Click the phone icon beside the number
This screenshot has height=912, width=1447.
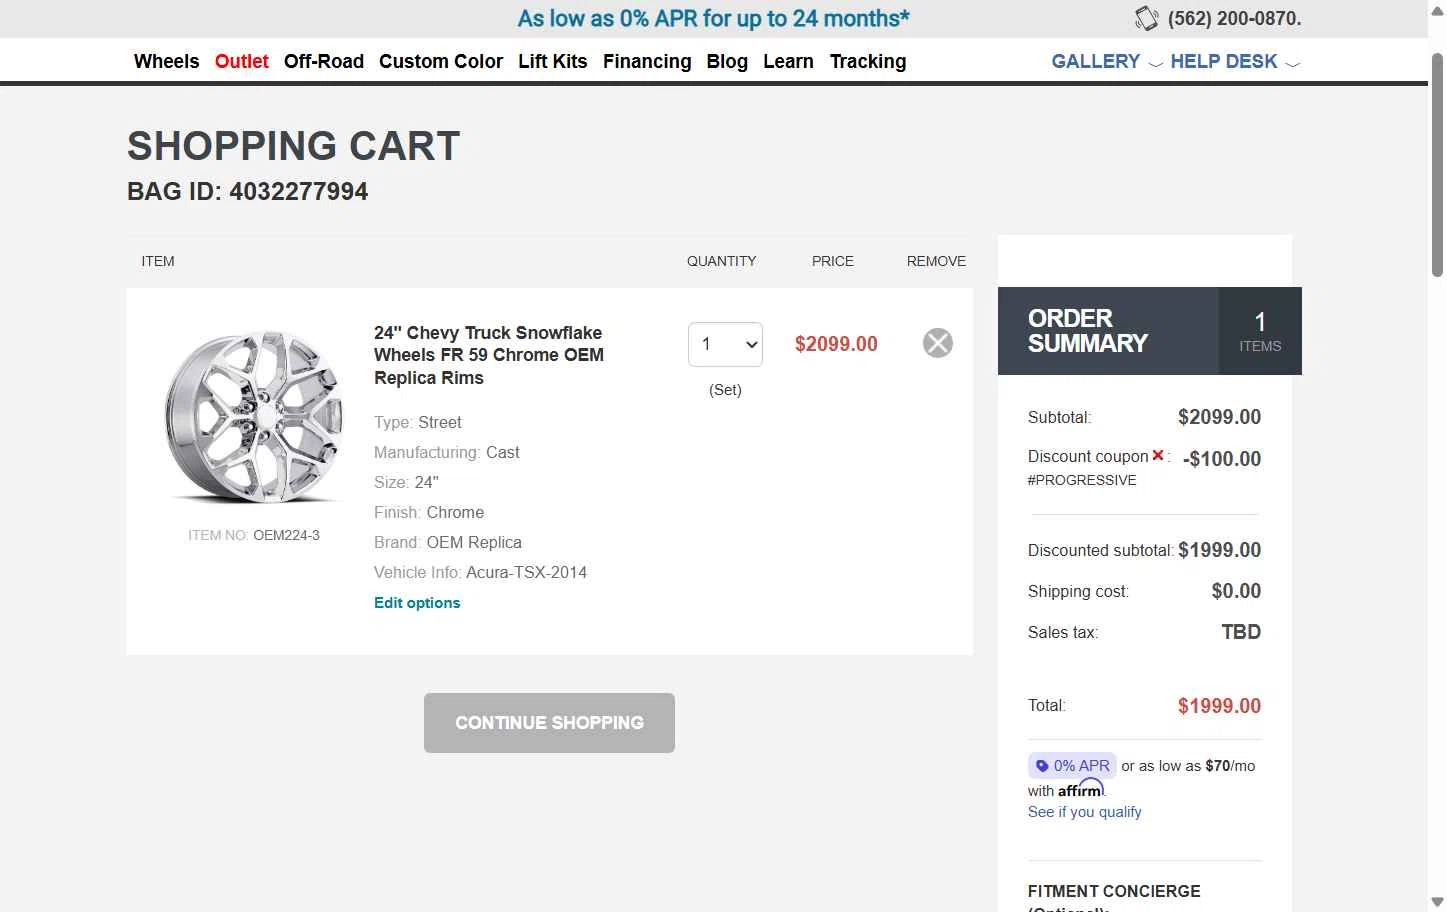pos(1146,19)
